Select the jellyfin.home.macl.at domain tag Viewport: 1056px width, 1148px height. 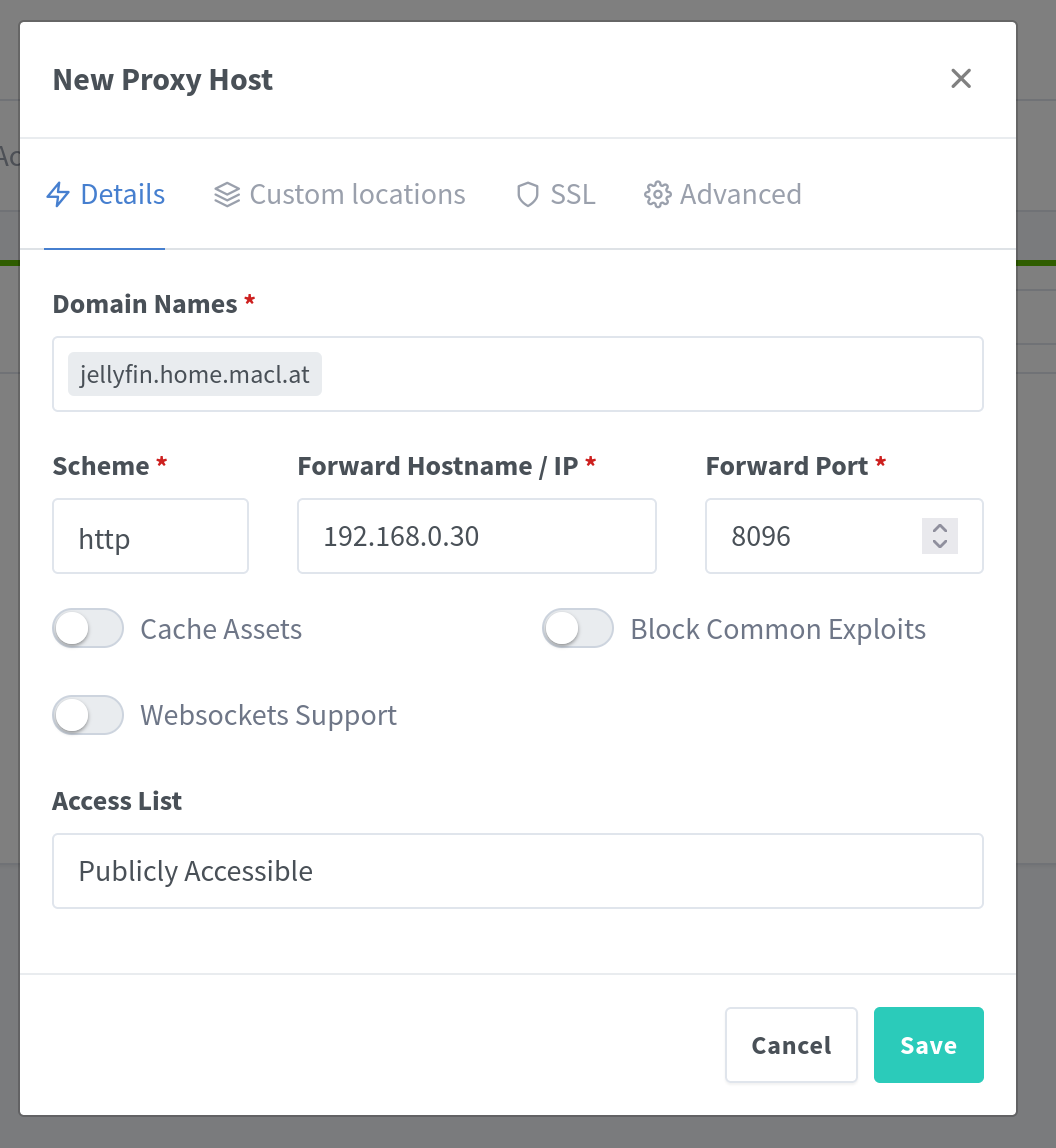click(195, 375)
